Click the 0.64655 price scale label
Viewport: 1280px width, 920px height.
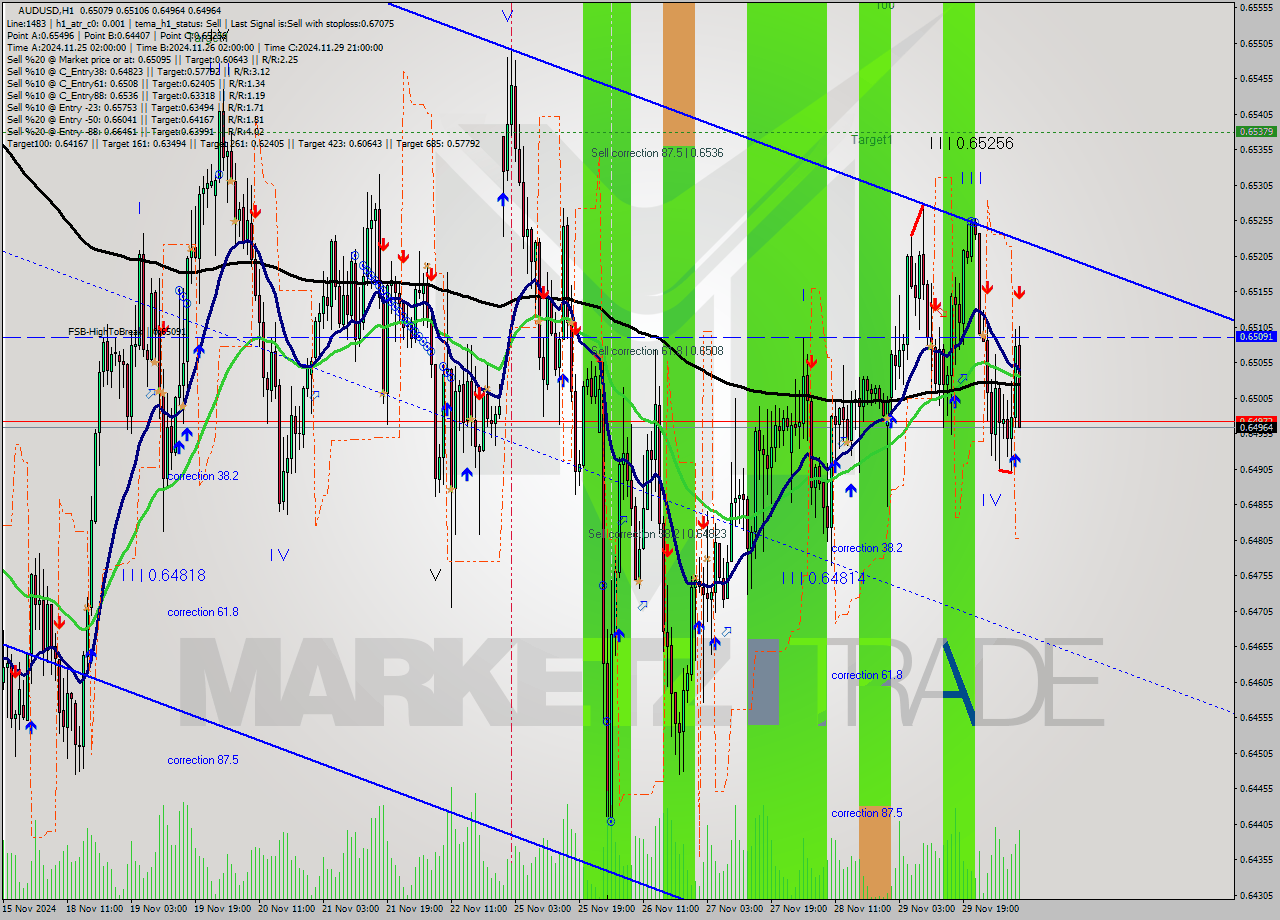click(1257, 646)
